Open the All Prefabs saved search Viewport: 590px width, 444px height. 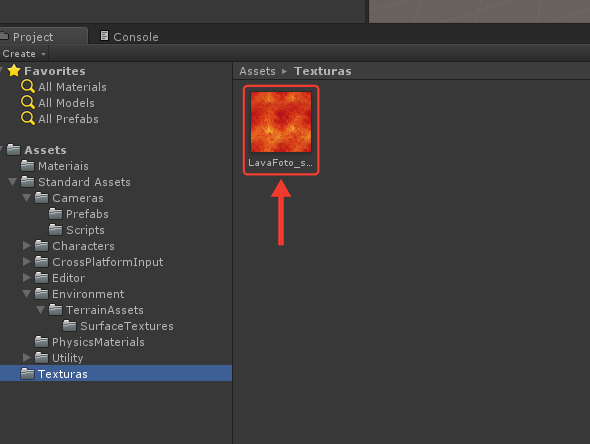59,119
